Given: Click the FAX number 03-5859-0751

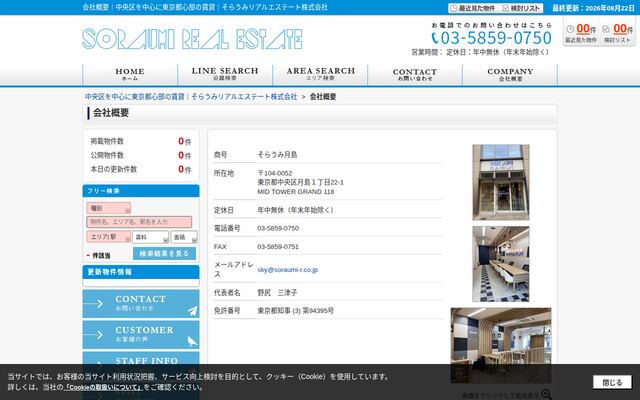Looking at the screenshot, I should (278, 247).
